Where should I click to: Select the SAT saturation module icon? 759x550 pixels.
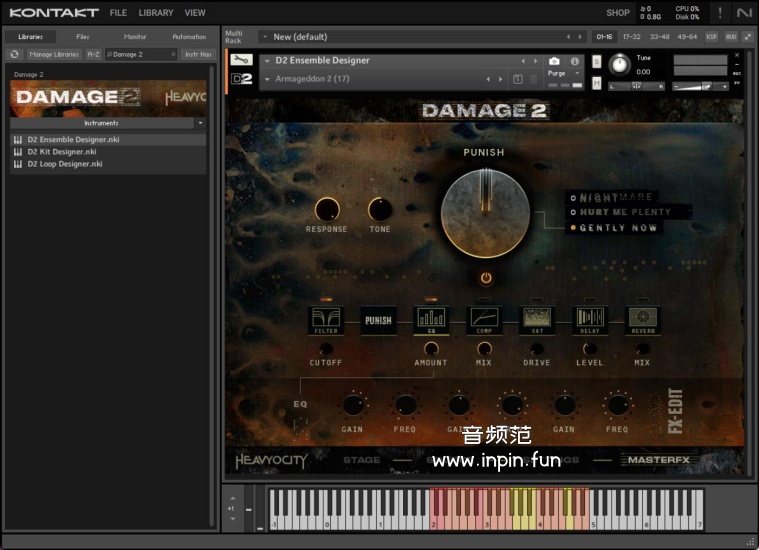point(537,320)
